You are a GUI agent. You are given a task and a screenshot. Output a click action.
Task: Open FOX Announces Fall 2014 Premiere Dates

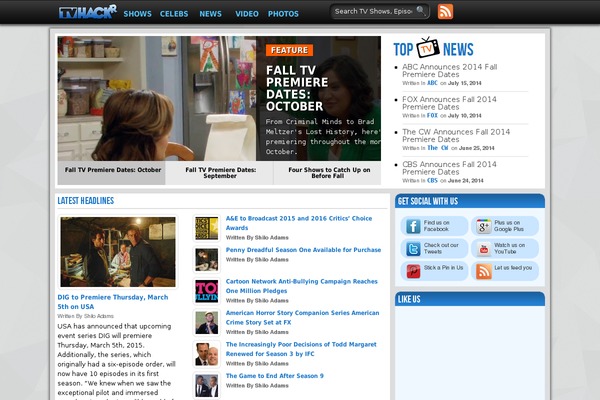tap(449, 103)
